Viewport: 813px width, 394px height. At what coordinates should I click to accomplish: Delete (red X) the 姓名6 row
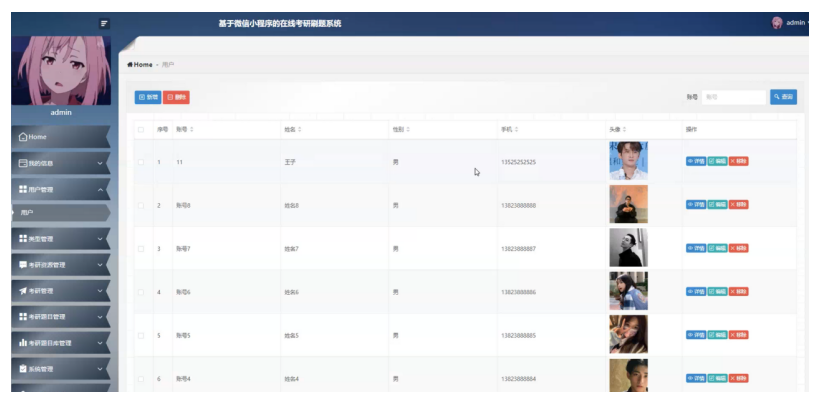(738, 292)
